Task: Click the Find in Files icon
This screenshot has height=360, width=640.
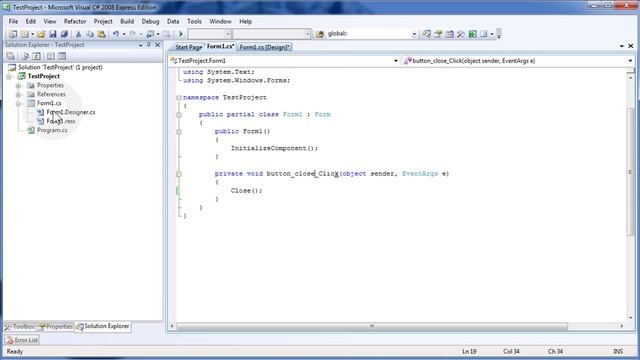Action: click(x=320, y=34)
